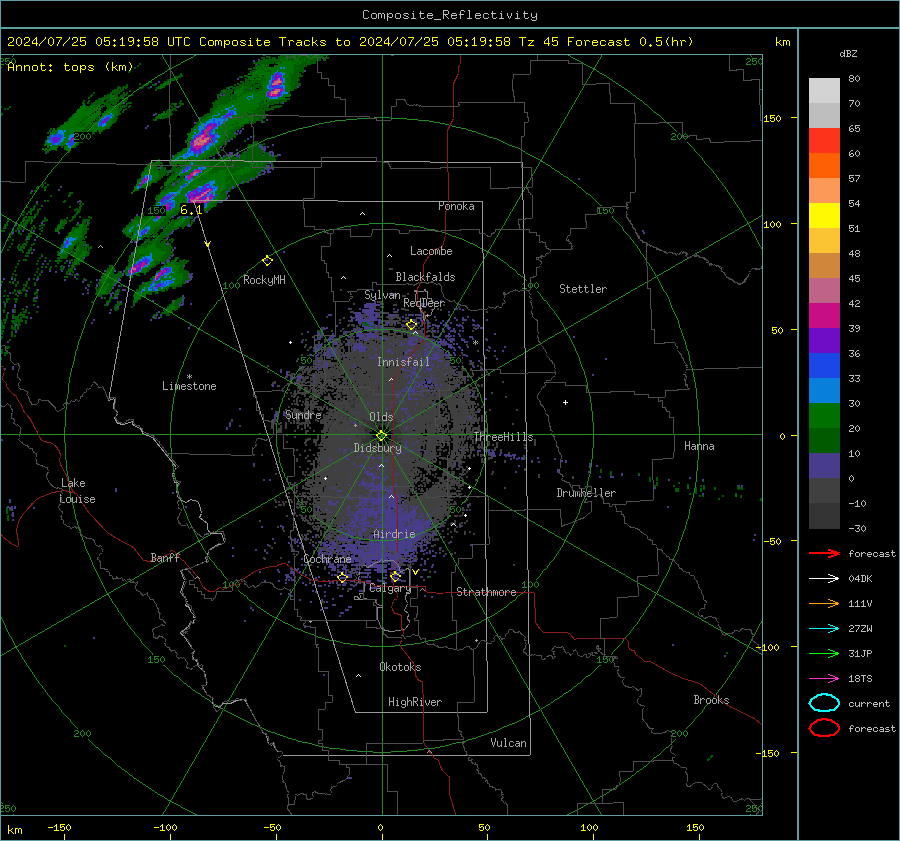The width and height of the screenshot is (900, 841).
Task: Click the ThreeHills label on the map
Action: [x=503, y=437]
